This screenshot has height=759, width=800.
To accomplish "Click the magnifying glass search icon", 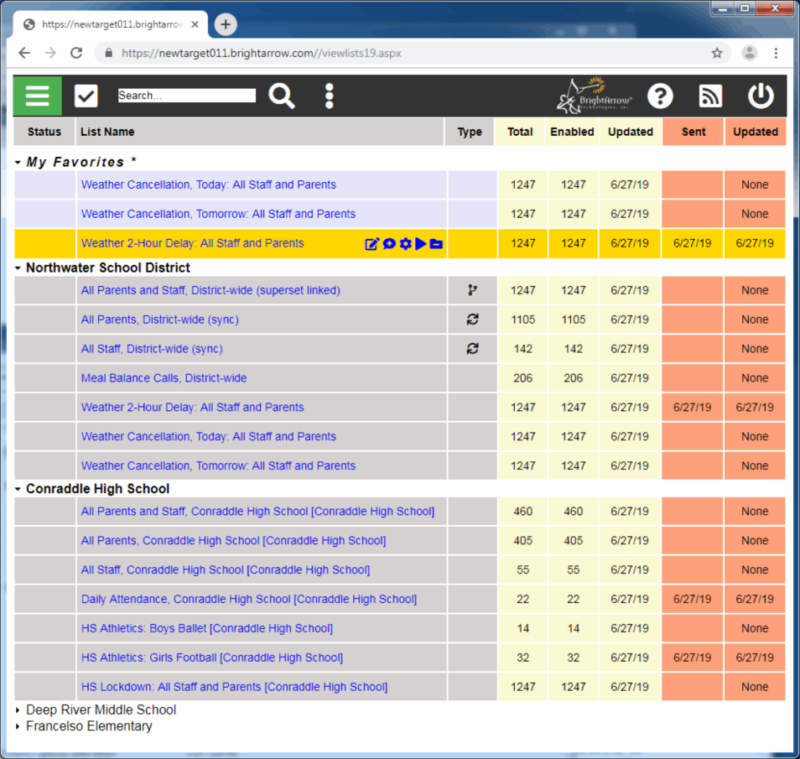I will click(x=282, y=96).
